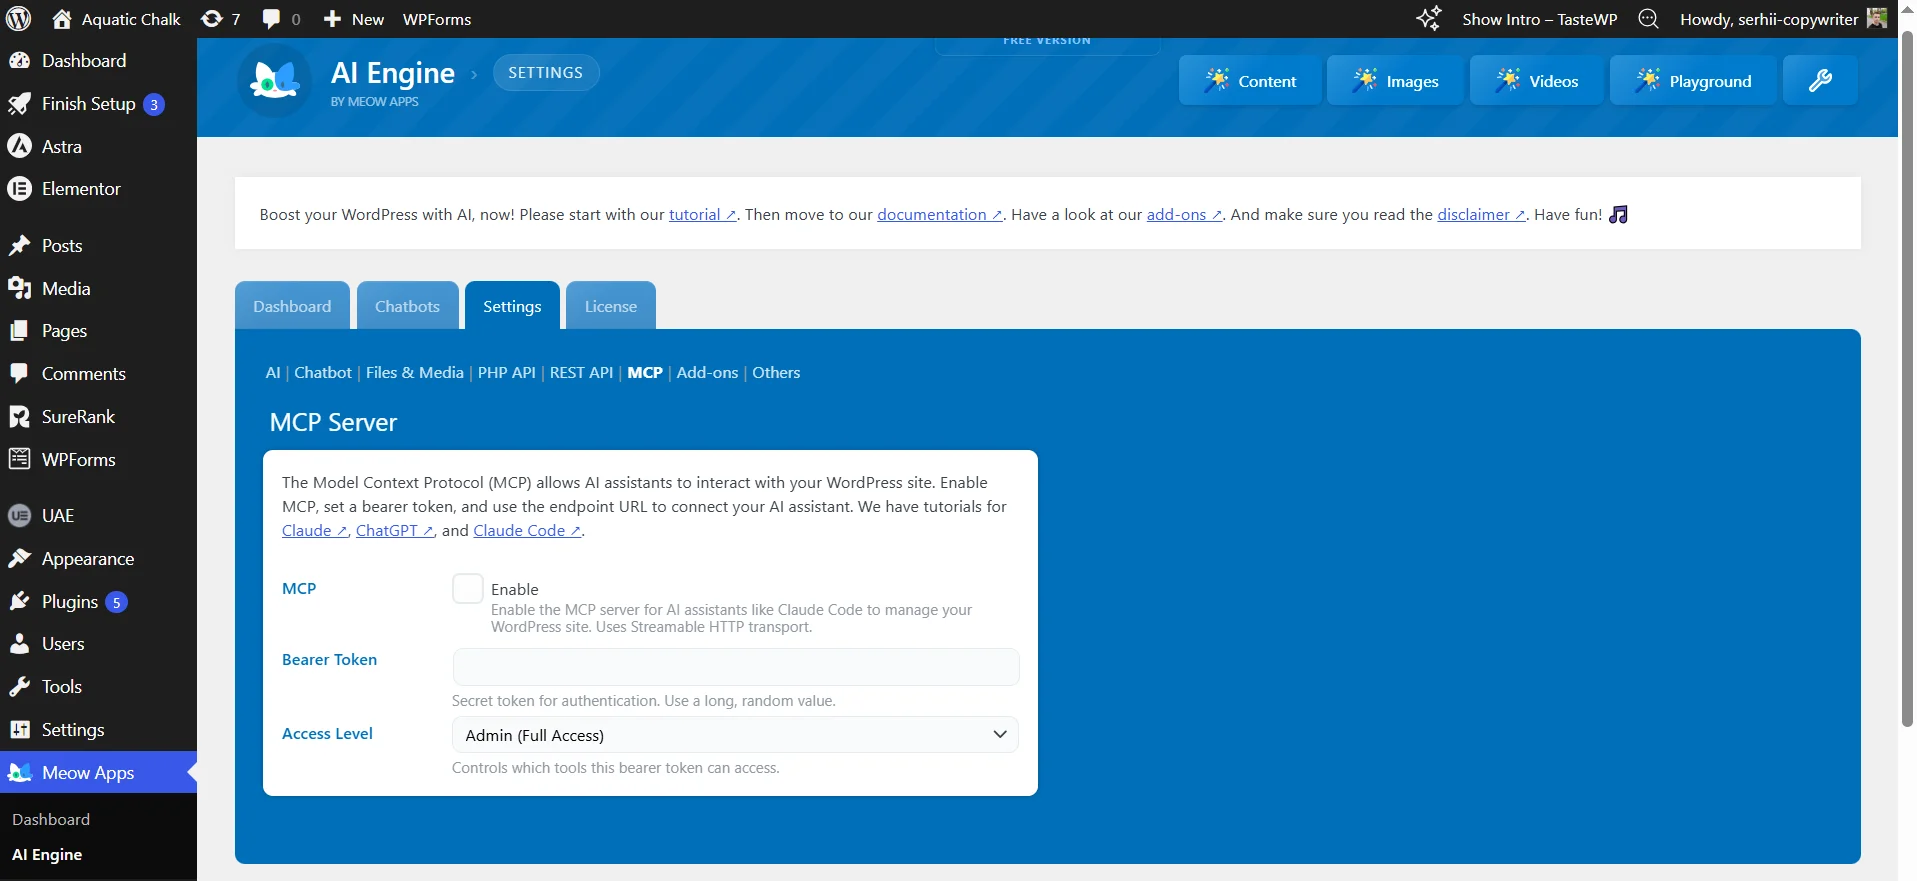The width and height of the screenshot is (1917, 881).
Task: Switch to the Dashboard tab
Action: tap(292, 306)
